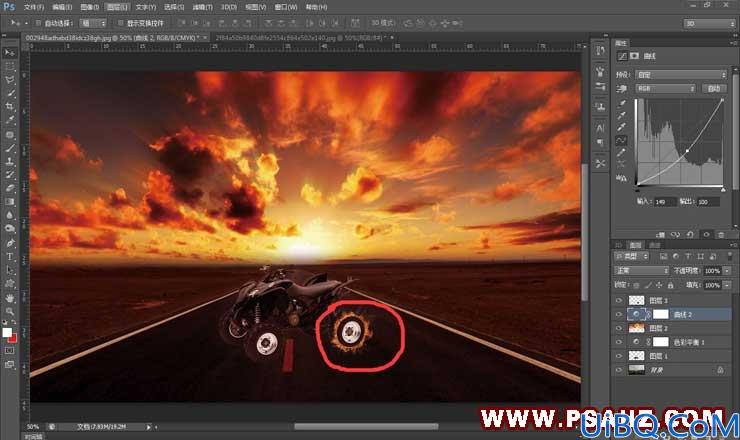Hide the 曲线 2 adjustment layer
740x440 pixels.
pyautogui.click(x=619, y=314)
